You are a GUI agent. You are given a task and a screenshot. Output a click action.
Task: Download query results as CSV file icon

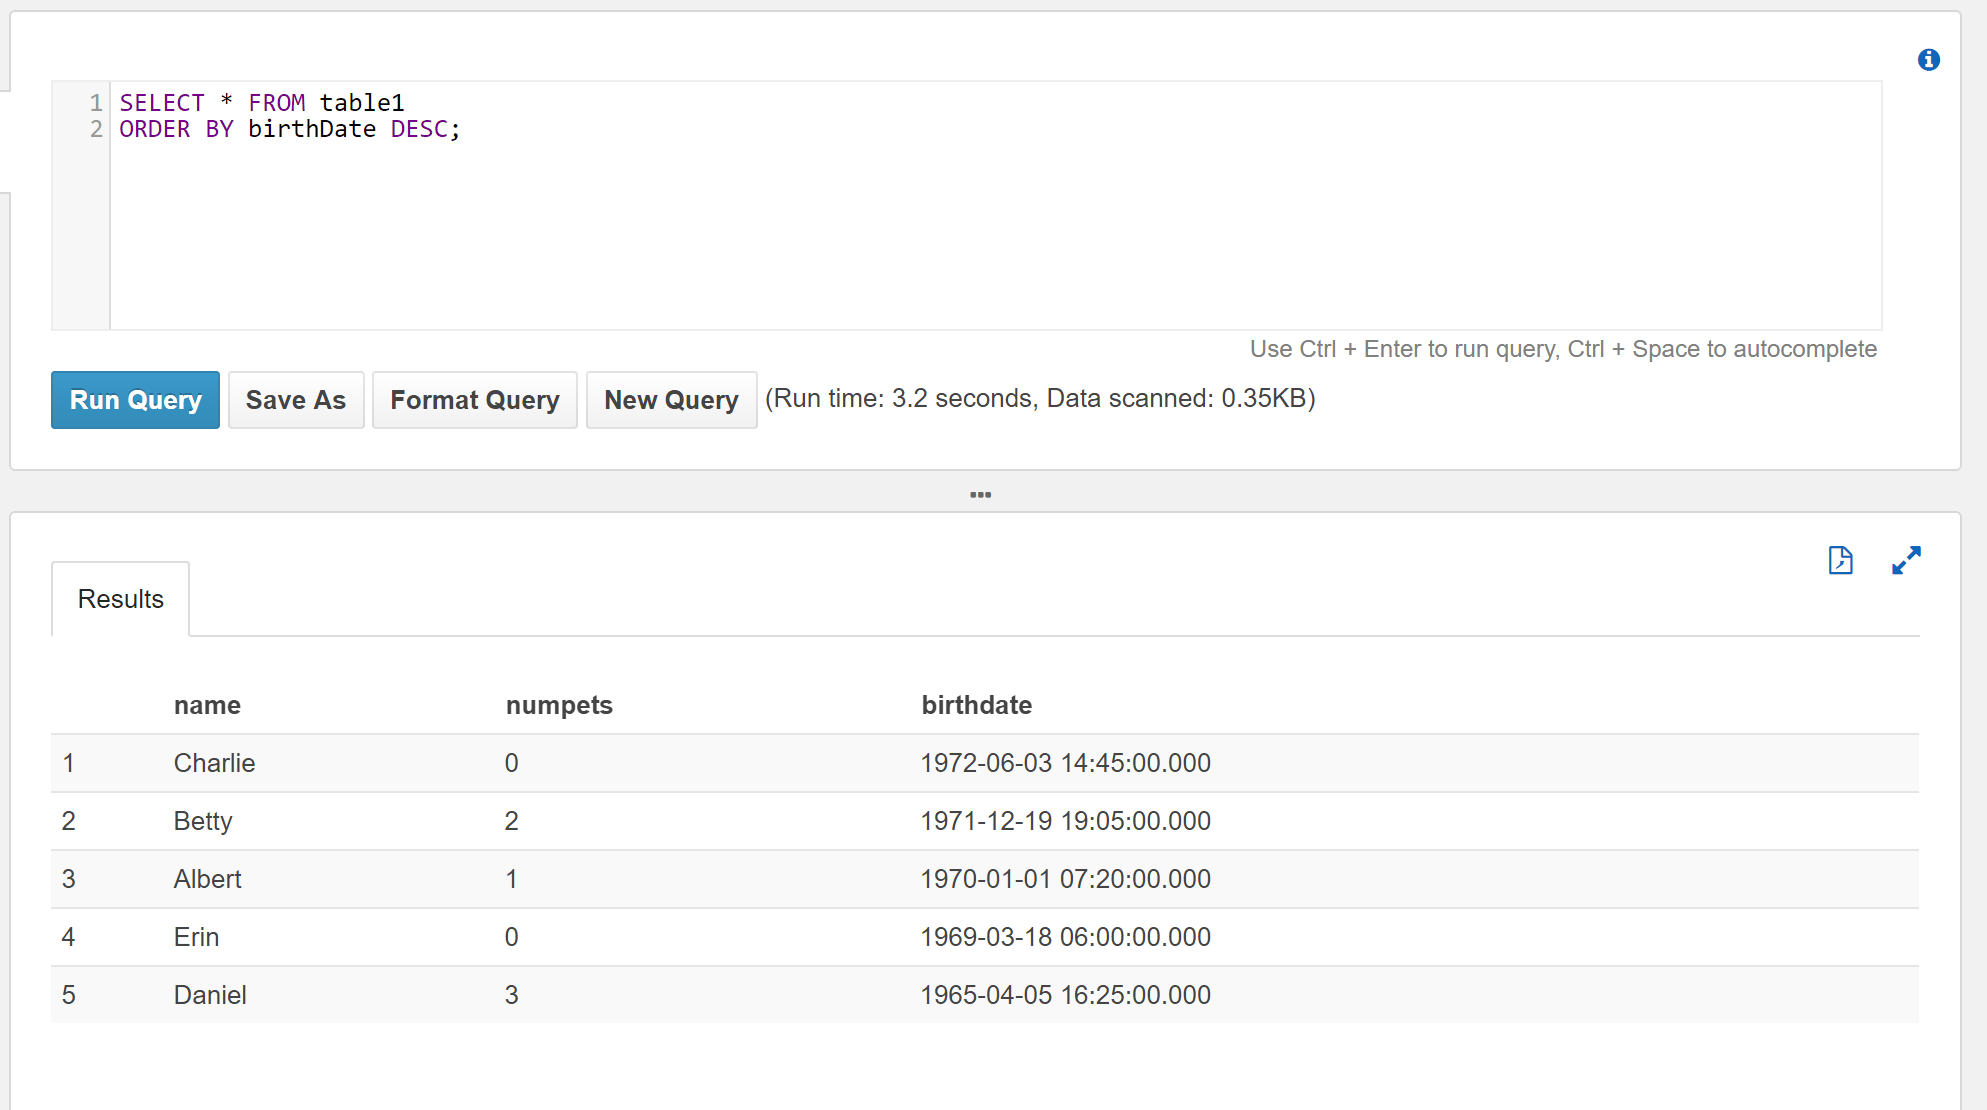[x=1841, y=561]
